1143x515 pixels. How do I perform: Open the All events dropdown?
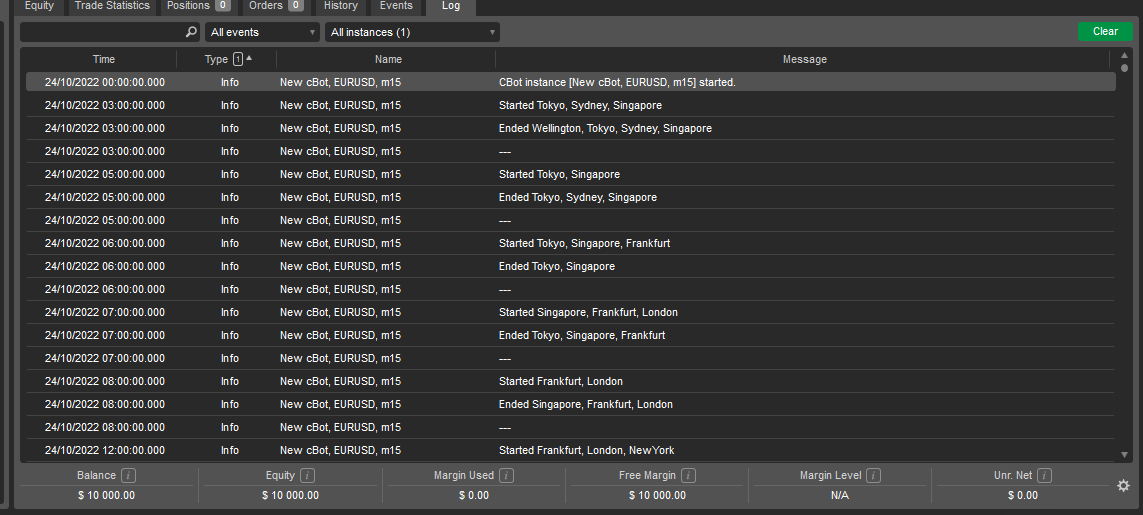click(x=262, y=32)
